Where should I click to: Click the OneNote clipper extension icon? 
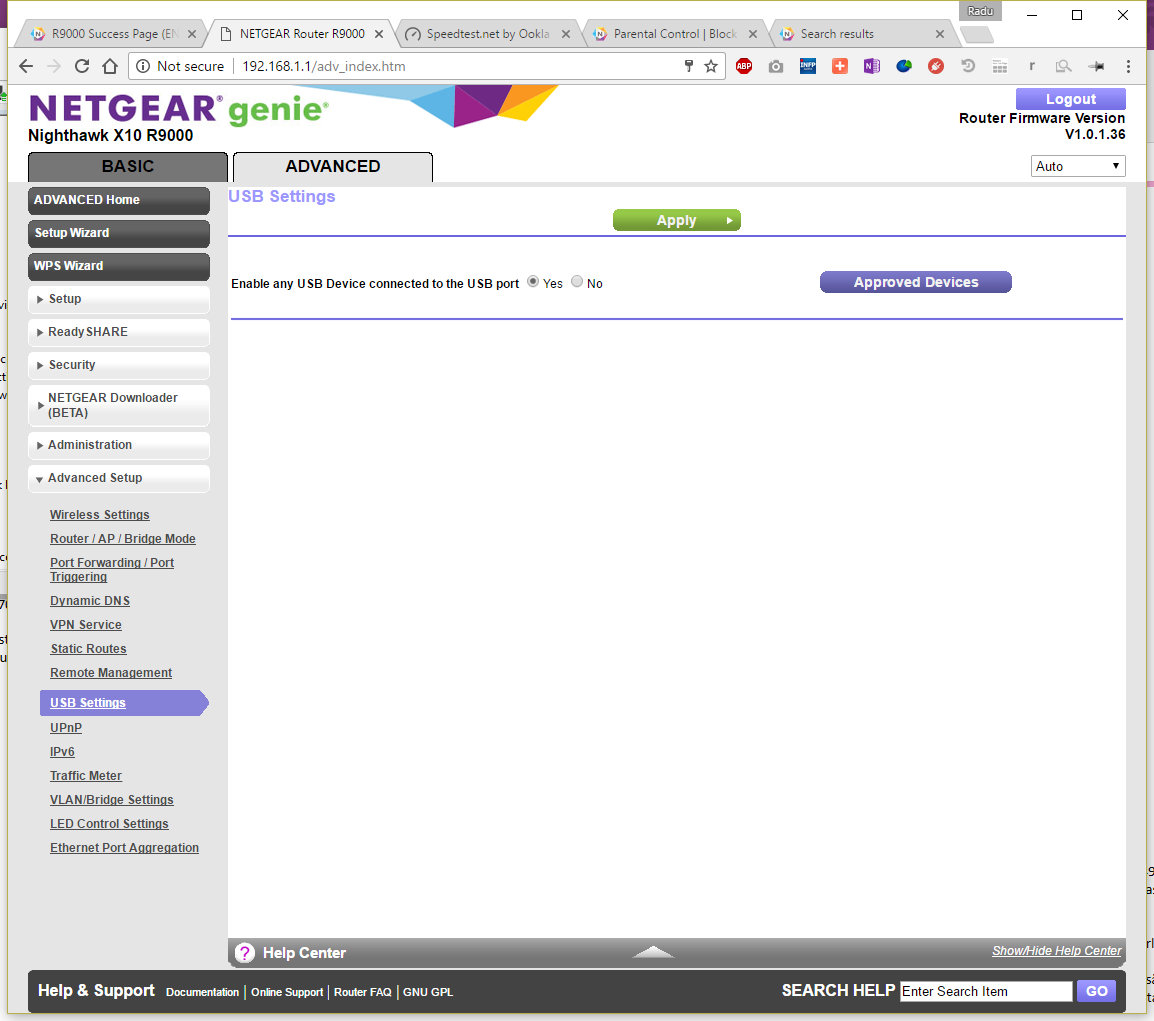click(x=871, y=66)
